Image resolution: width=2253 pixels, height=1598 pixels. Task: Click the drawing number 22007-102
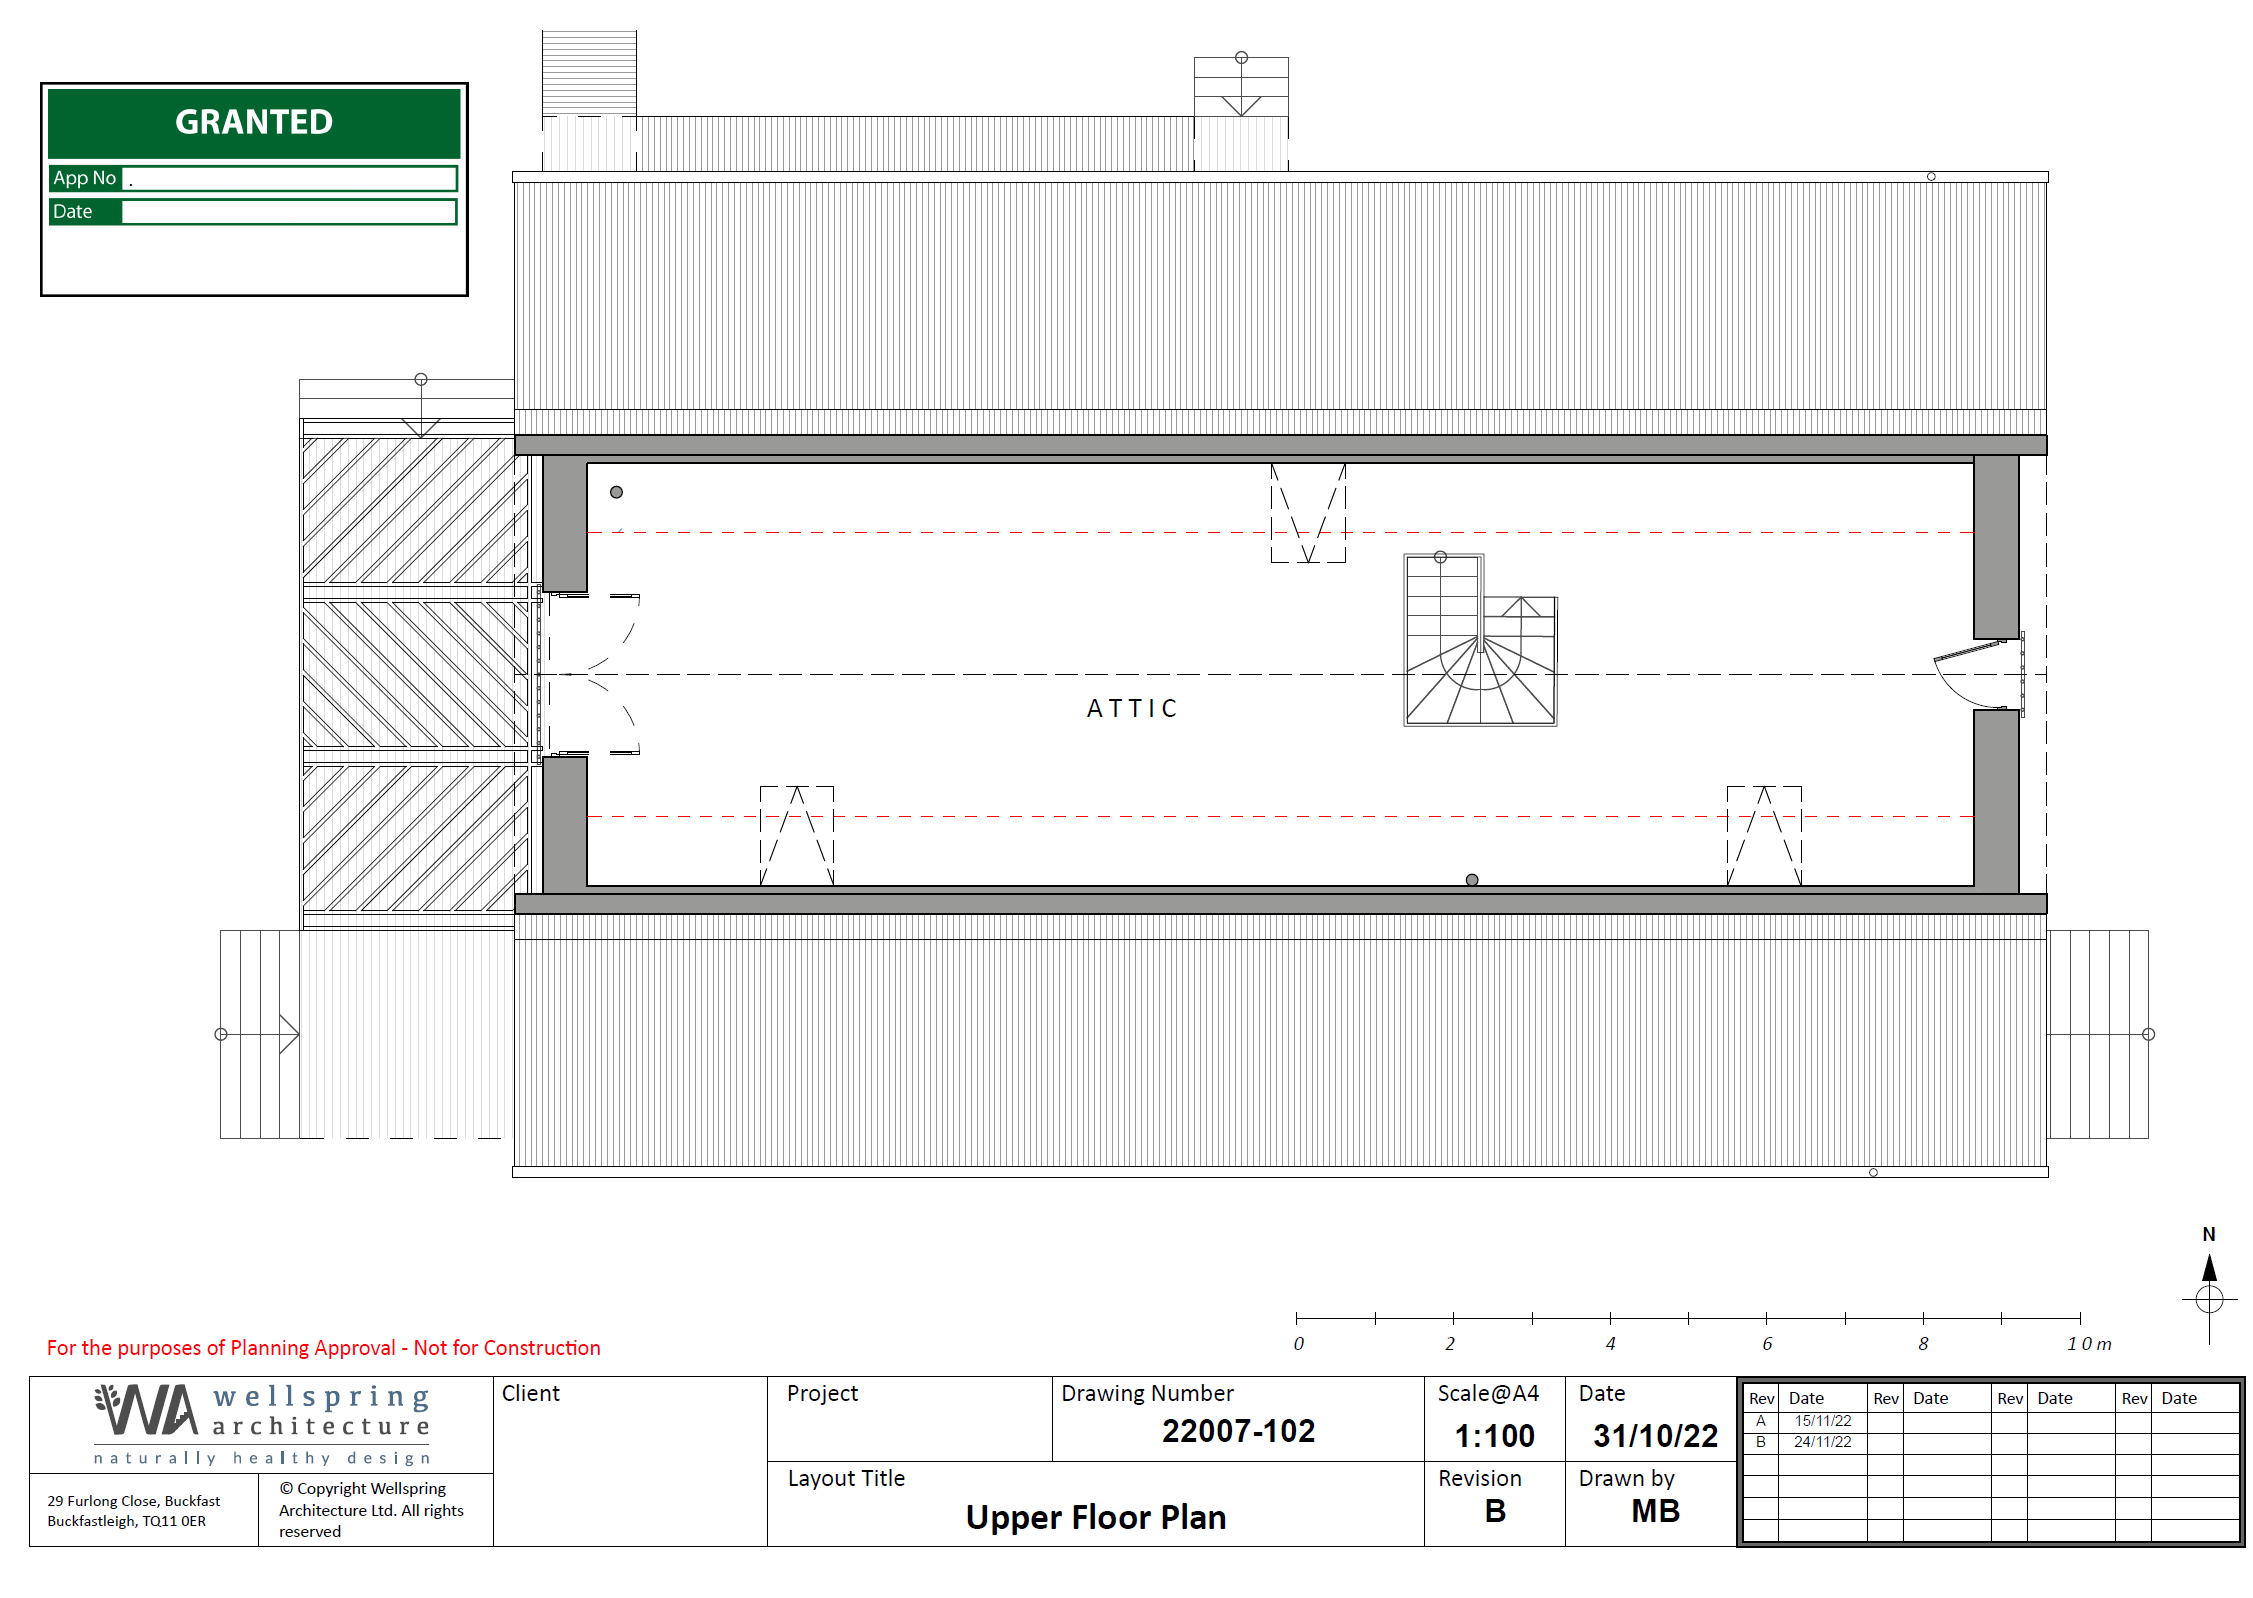[1238, 1431]
